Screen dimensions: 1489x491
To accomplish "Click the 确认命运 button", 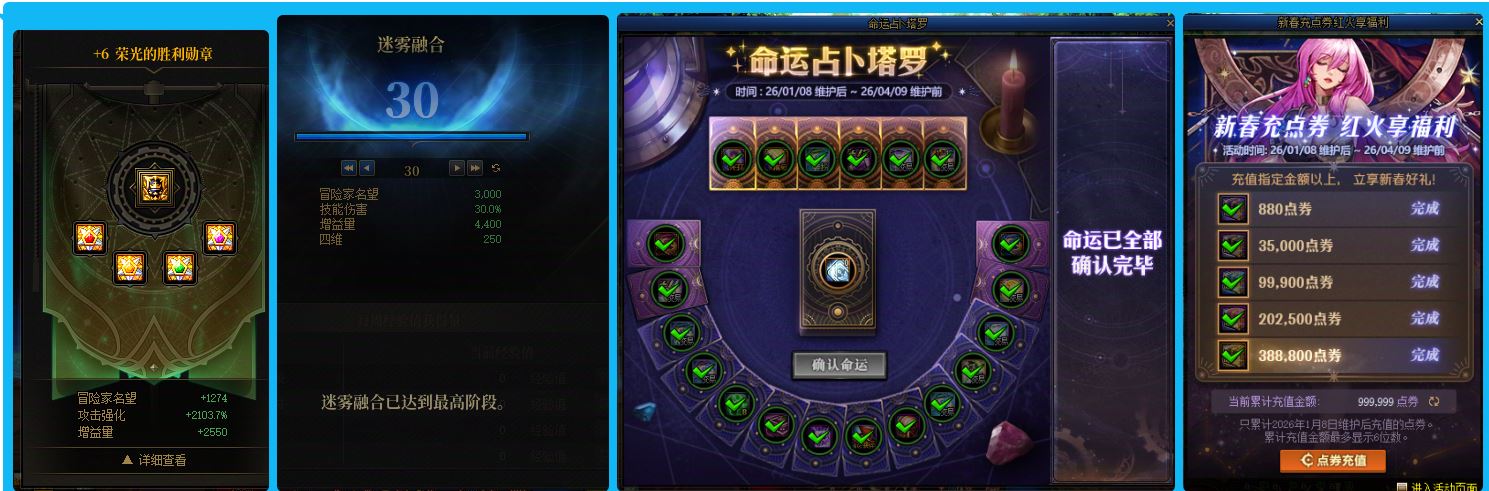I will tap(840, 365).
